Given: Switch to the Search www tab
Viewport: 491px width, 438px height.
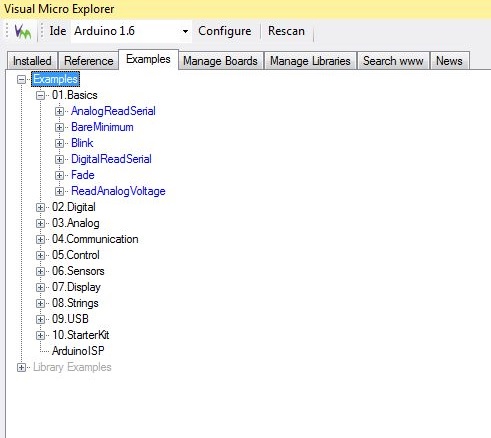Looking at the screenshot, I should point(393,61).
